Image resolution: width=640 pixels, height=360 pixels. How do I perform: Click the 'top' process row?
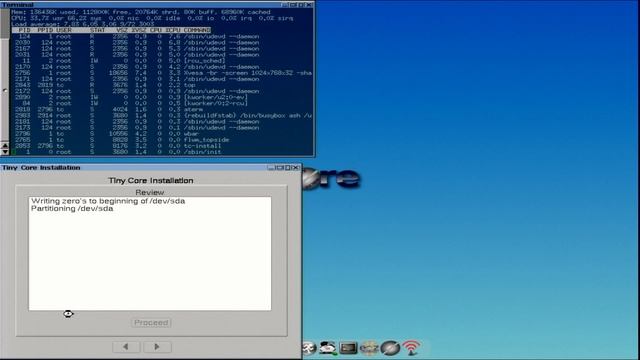tap(105, 85)
